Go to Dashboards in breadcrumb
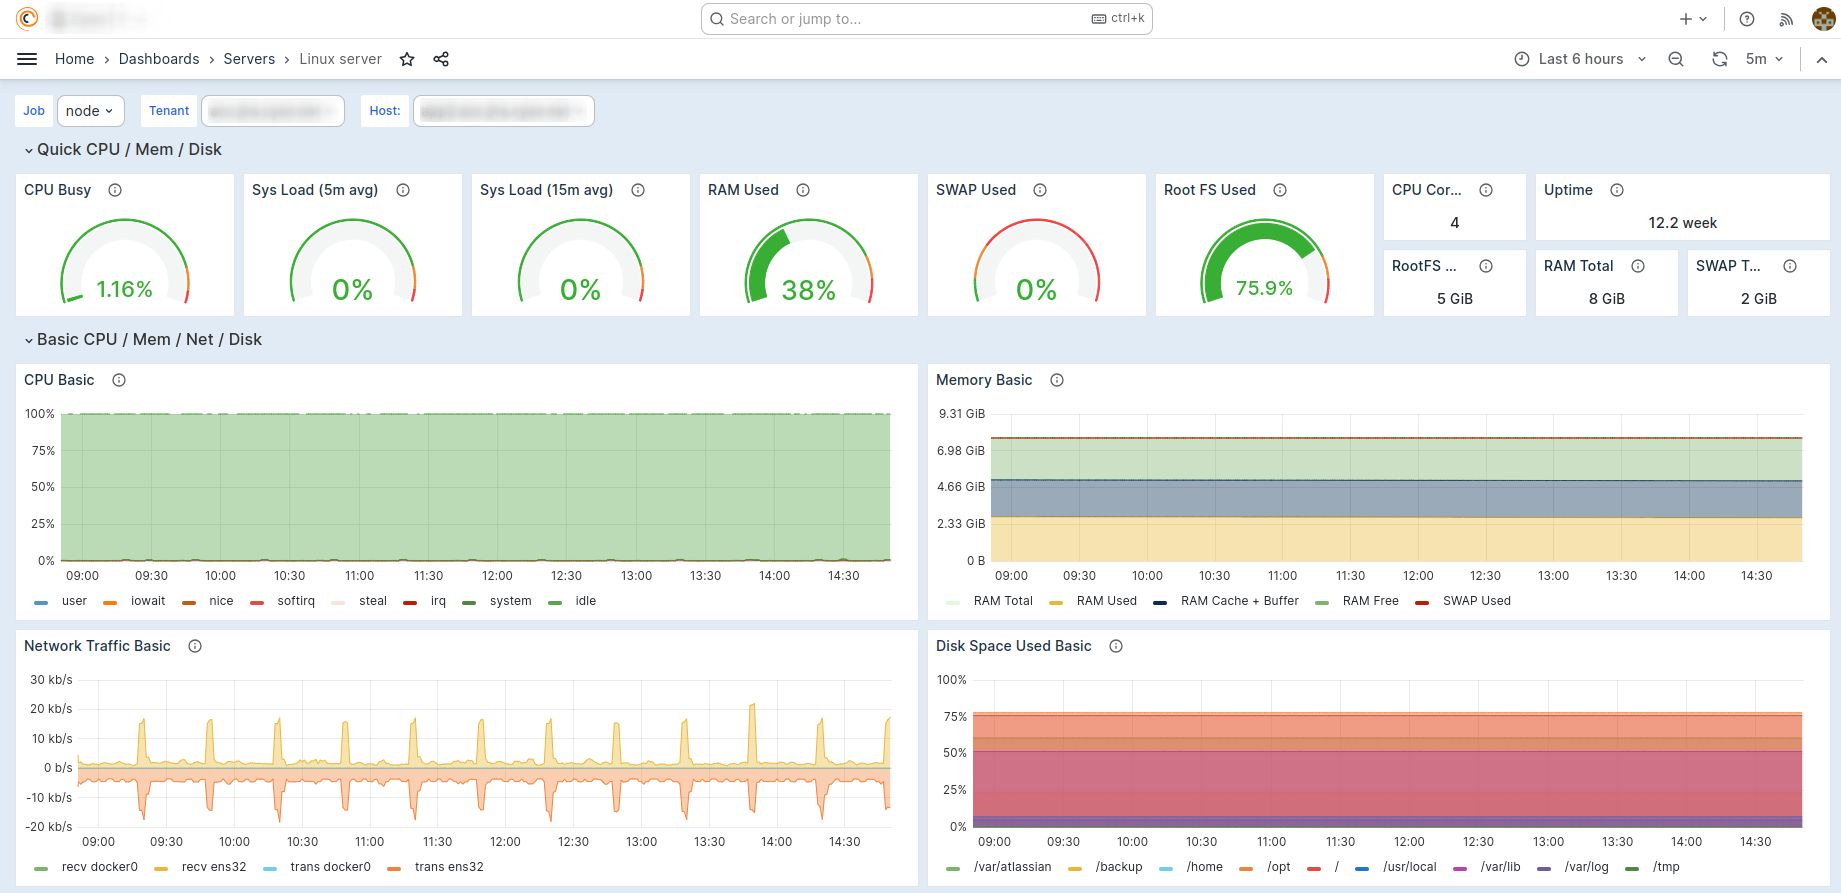The height and width of the screenshot is (893, 1841). click(x=159, y=59)
